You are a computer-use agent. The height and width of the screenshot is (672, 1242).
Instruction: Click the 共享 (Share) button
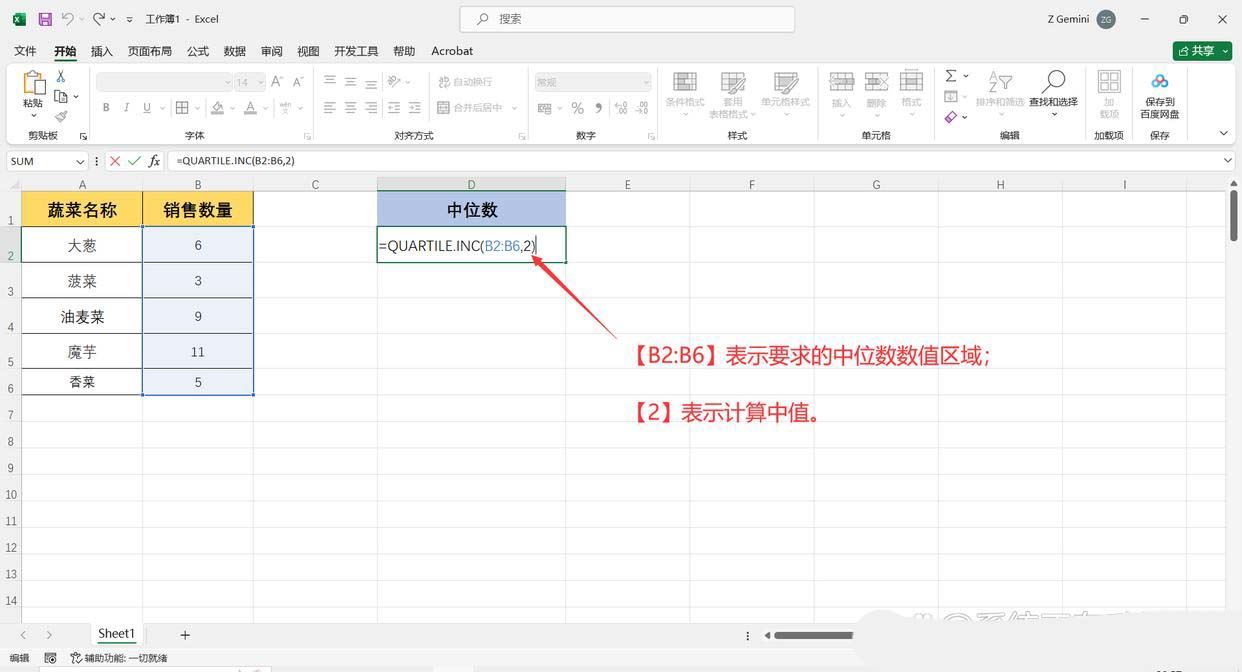pyautogui.click(x=1201, y=51)
